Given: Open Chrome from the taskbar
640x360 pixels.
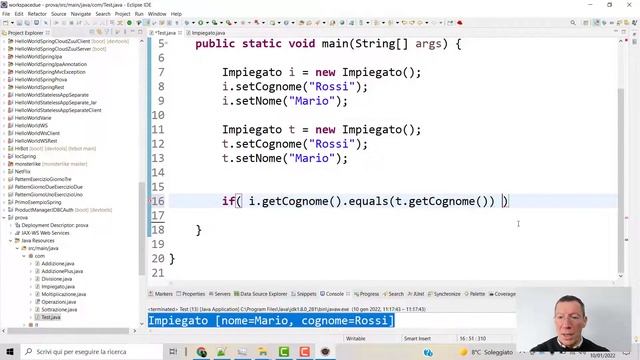Looking at the screenshot, I should (x=201, y=352).
